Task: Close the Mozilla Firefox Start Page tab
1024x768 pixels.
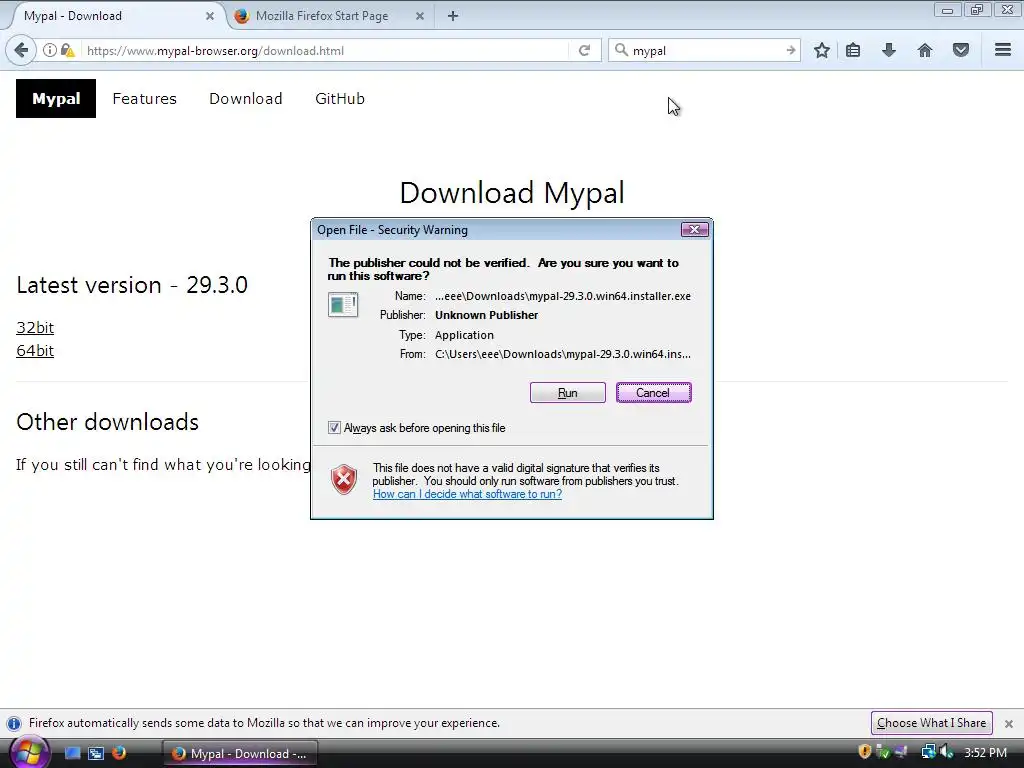Action: click(420, 16)
